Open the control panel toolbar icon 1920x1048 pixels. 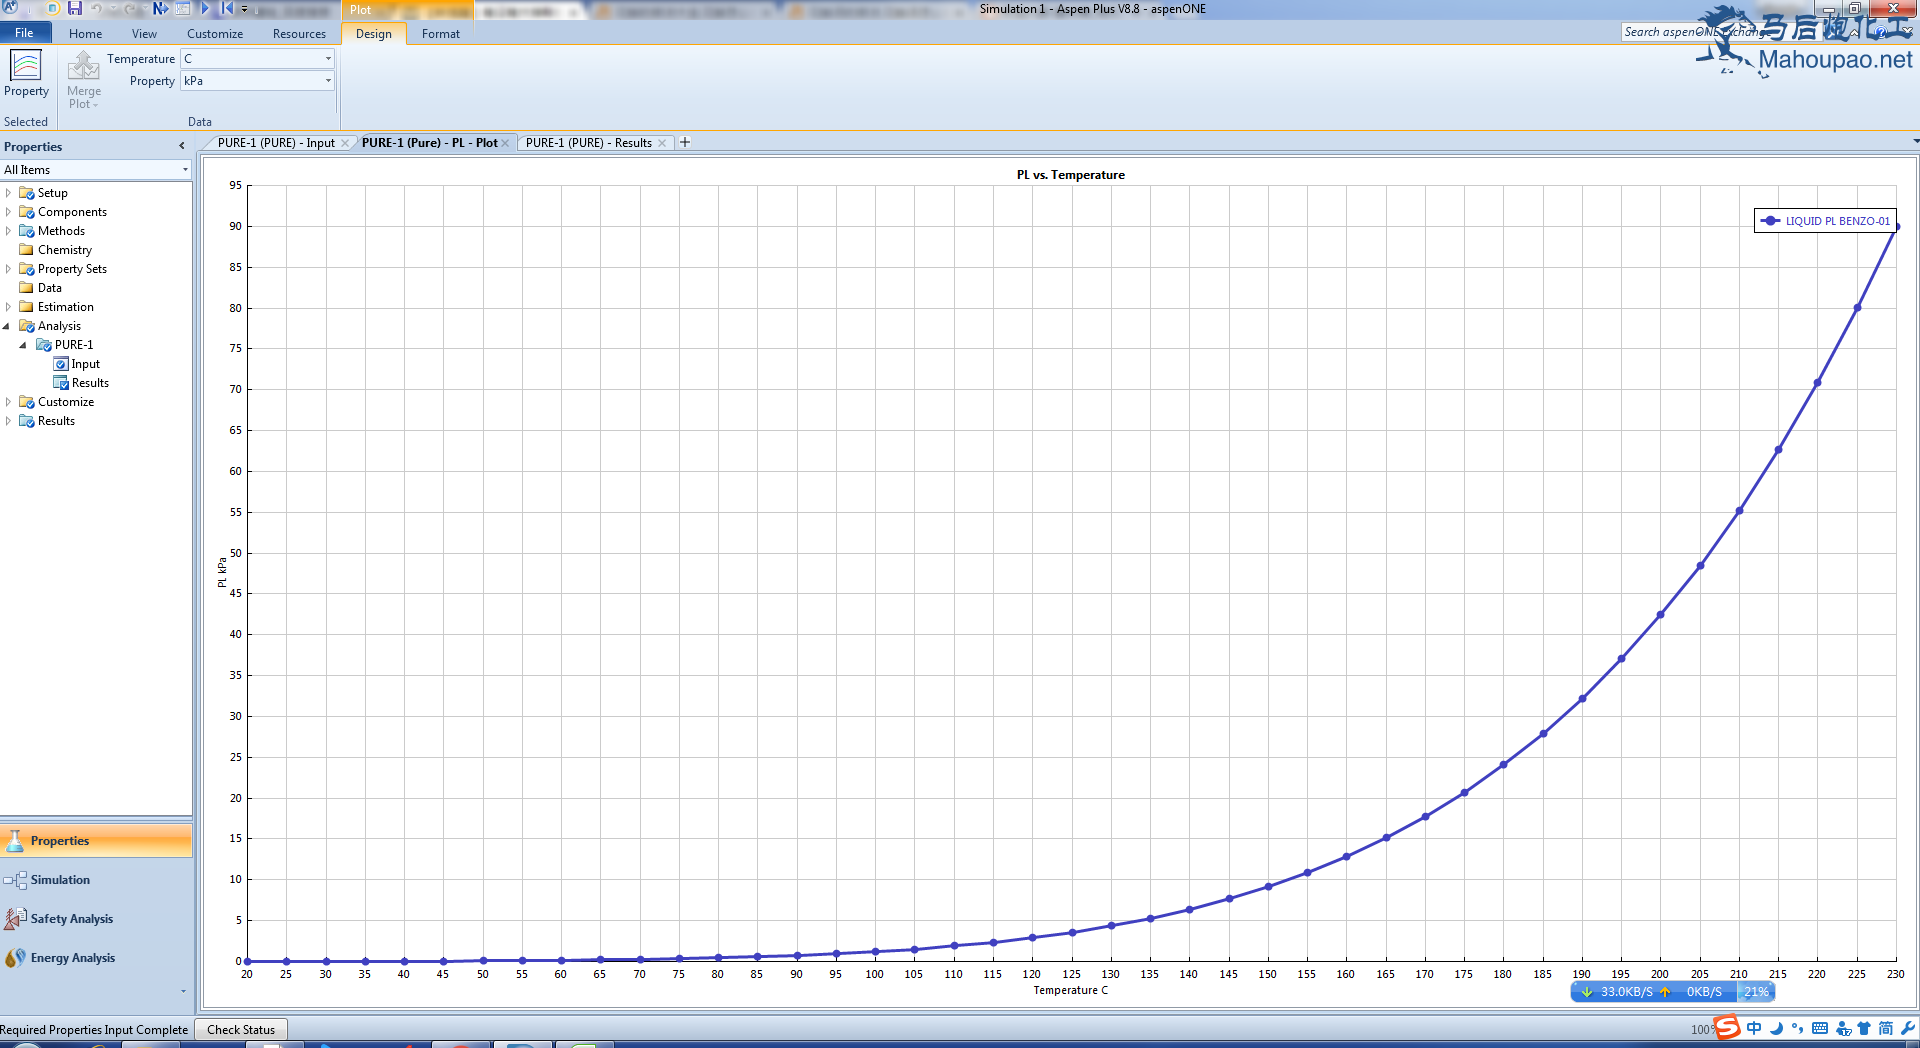click(183, 8)
